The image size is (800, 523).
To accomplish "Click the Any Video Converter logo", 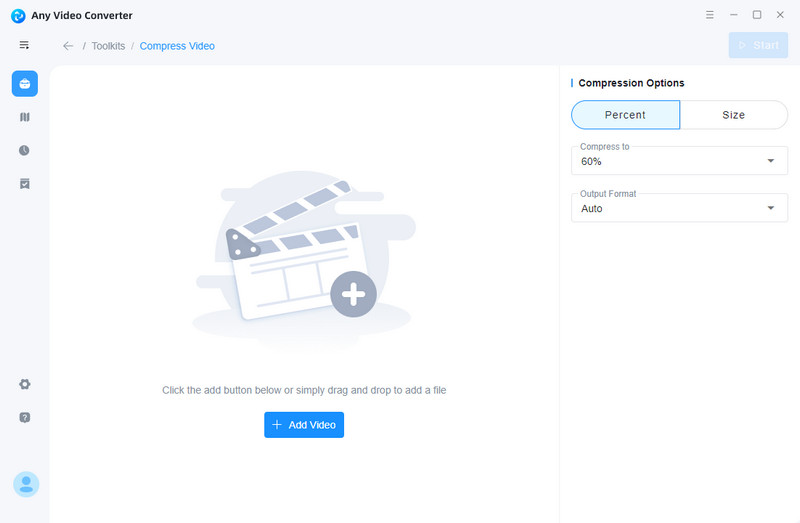I will click(x=18, y=16).
